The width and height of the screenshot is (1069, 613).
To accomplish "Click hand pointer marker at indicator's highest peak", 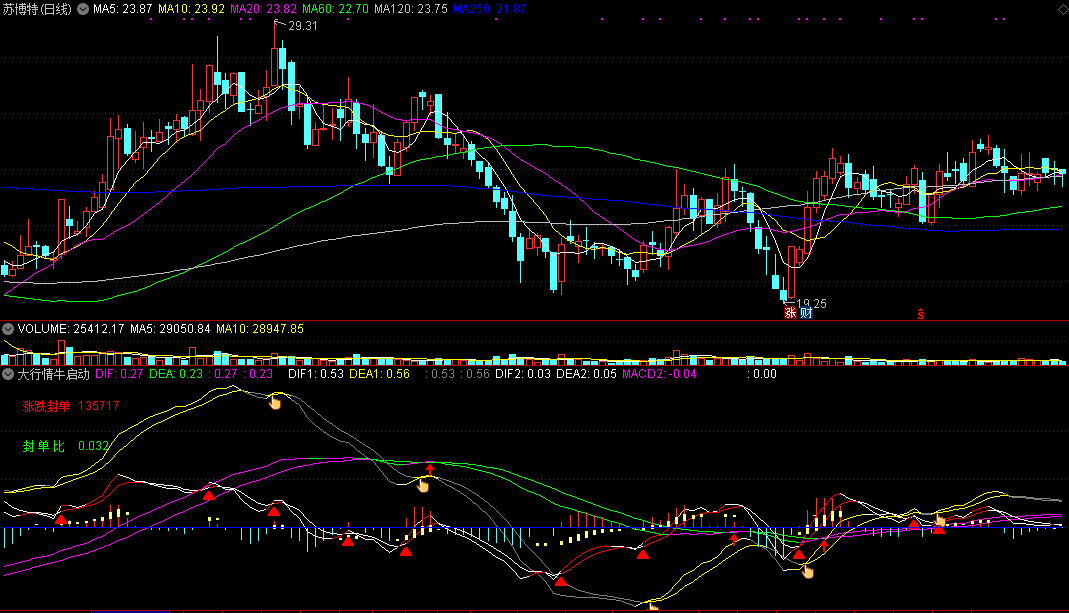I will (x=275, y=402).
